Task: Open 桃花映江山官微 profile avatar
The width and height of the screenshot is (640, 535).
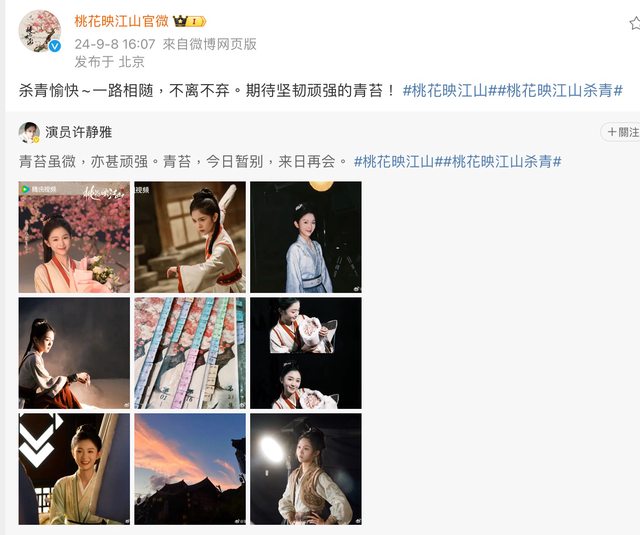Action: tap(40, 31)
